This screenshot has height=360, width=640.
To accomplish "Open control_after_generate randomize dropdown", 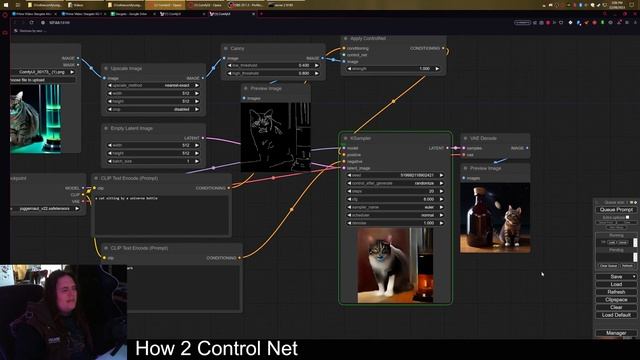I will tap(395, 183).
